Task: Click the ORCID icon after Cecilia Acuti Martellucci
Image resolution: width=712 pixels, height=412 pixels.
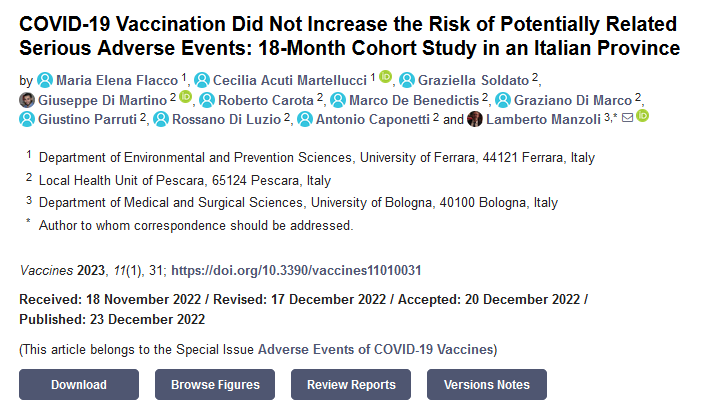Action: tap(386, 79)
